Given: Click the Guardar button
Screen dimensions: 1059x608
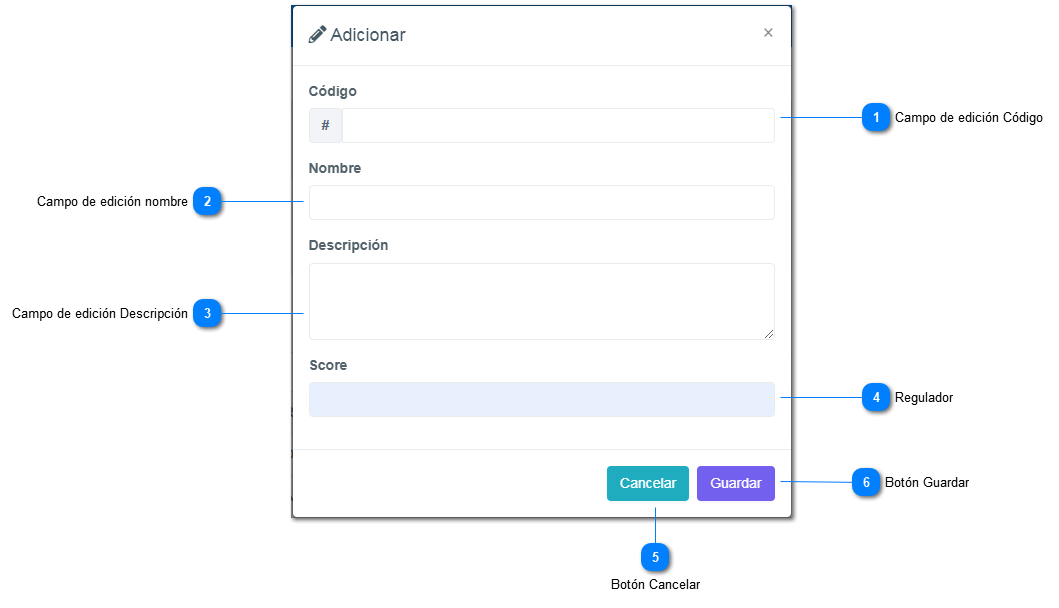Looking at the screenshot, I should tap(735, 483).
